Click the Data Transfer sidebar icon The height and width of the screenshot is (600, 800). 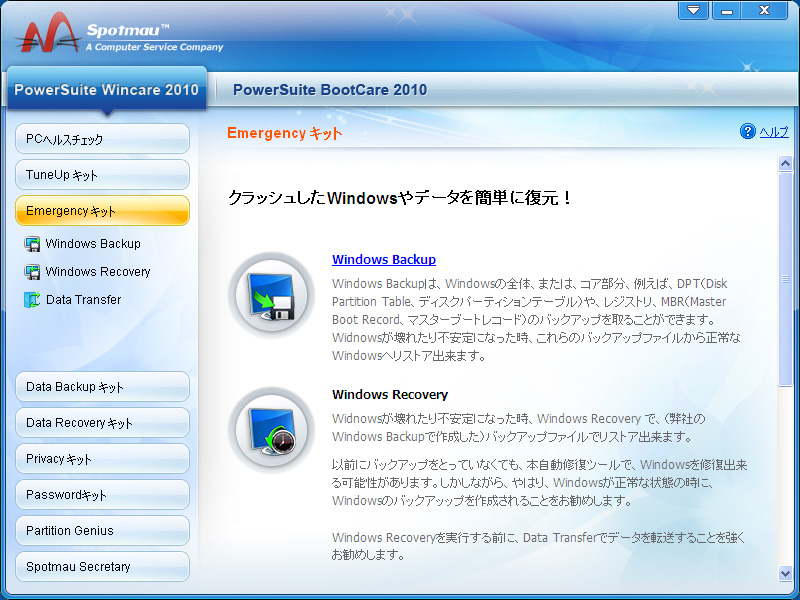32,299
